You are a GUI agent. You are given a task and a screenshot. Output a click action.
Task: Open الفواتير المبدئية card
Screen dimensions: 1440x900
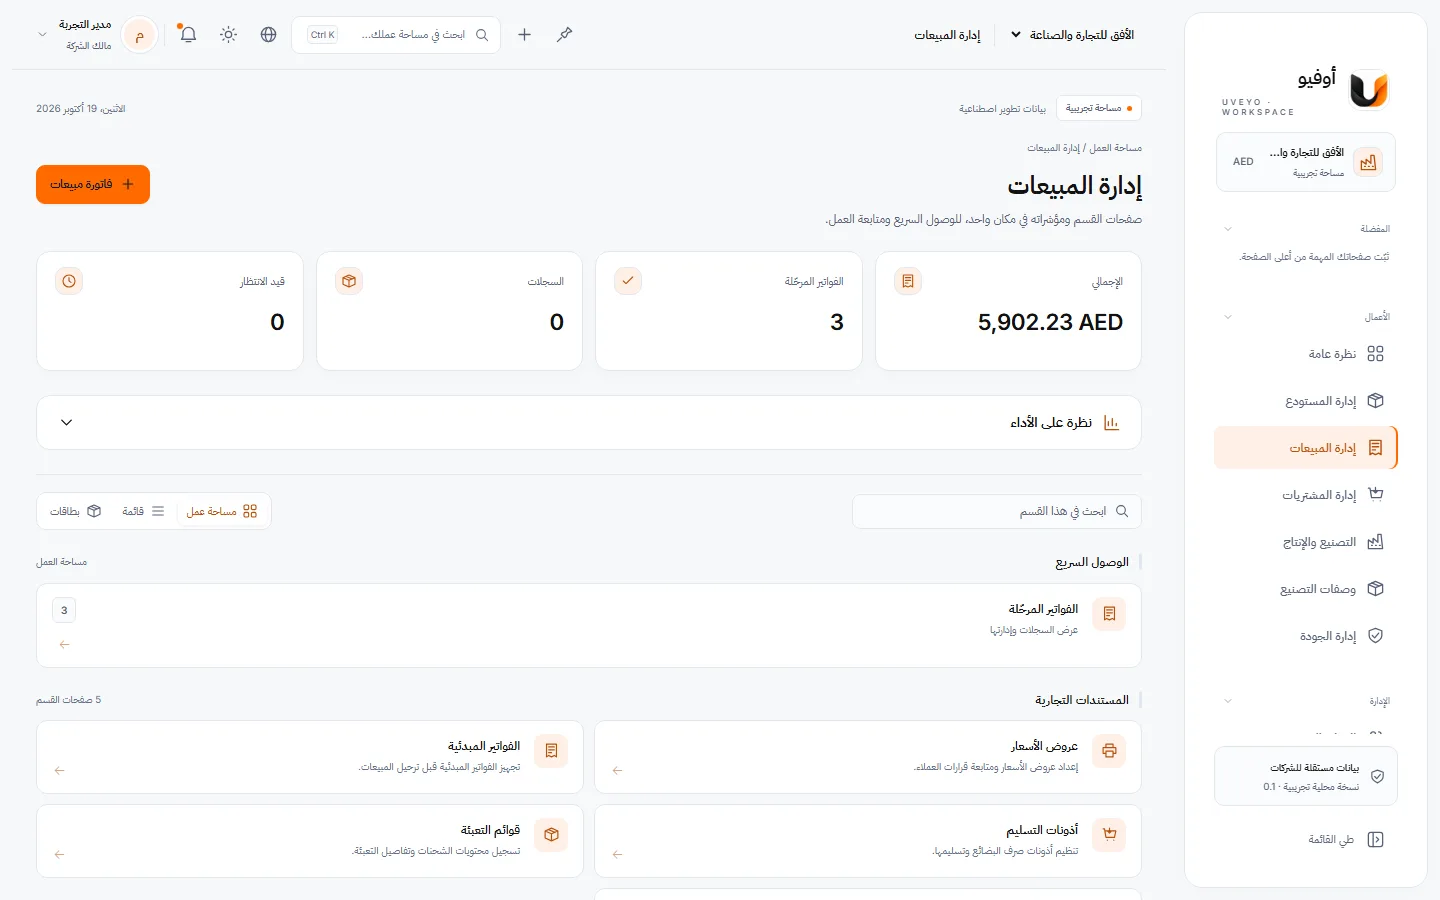(310, 757)
